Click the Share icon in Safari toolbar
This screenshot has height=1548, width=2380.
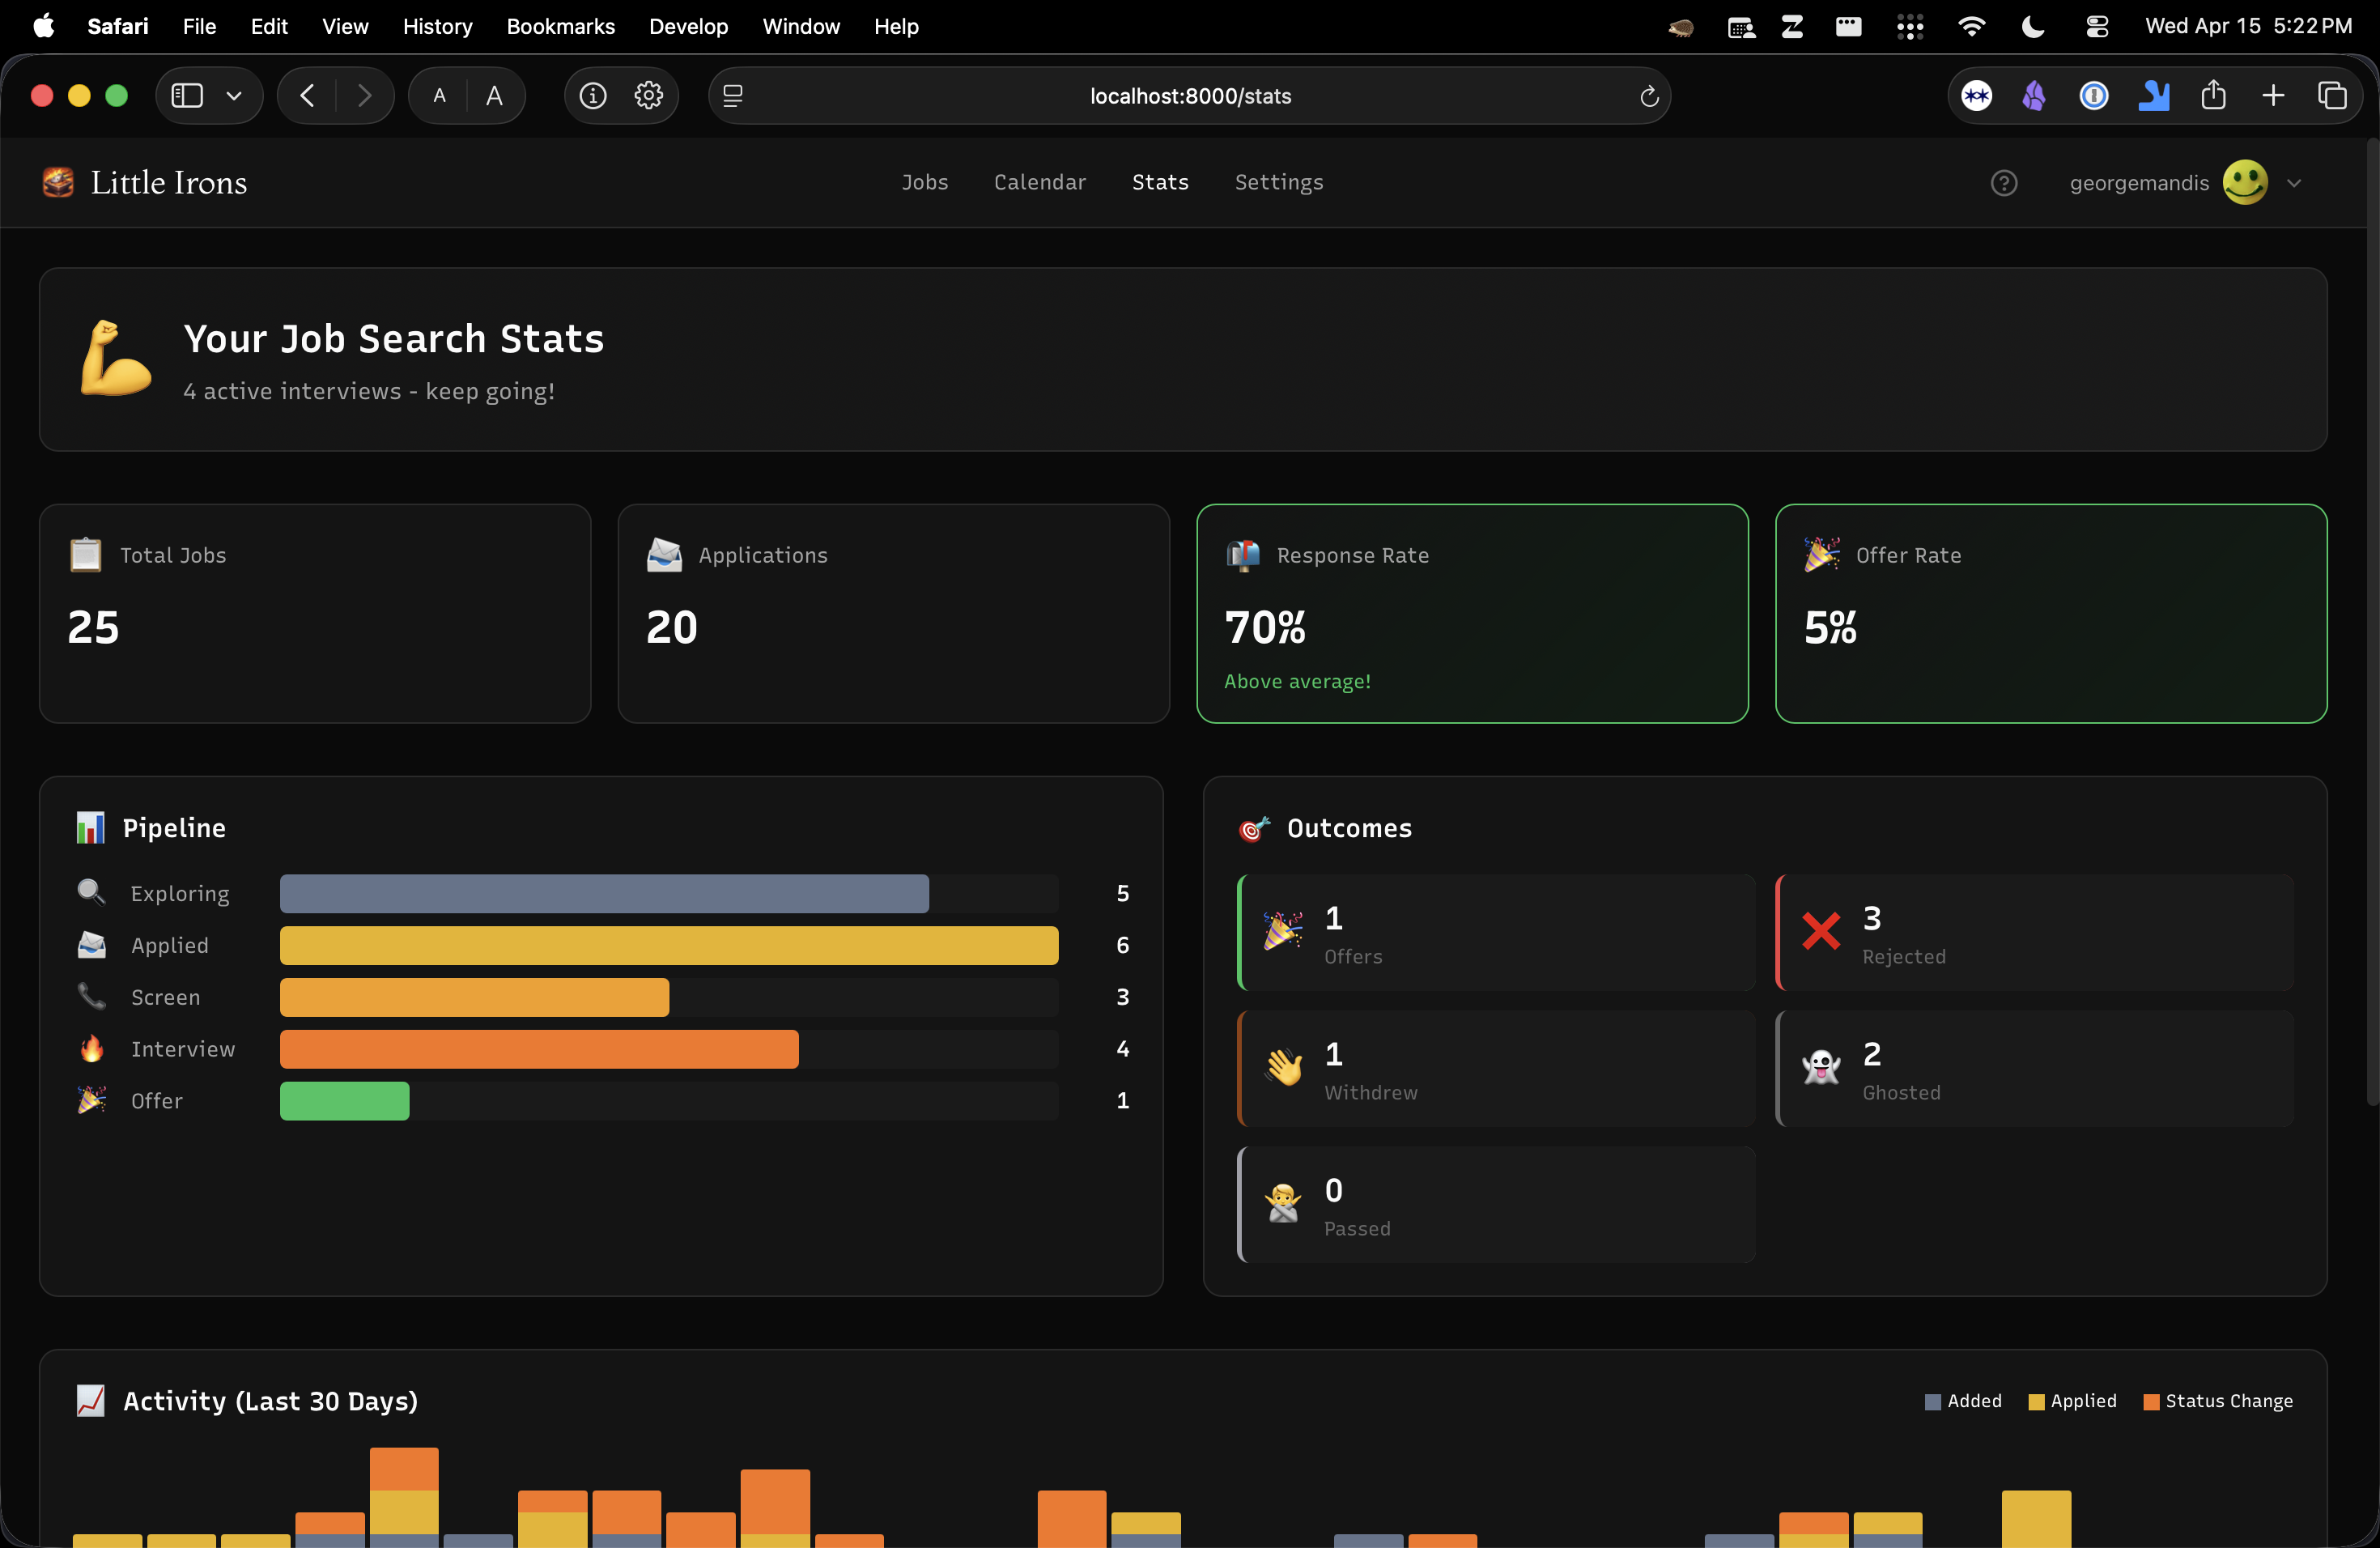[x=2214, y=95]
